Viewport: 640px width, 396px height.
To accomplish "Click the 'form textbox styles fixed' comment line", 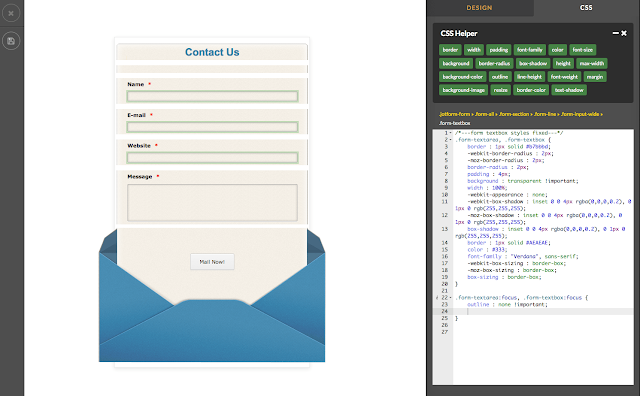I will pyautogui.click(x=509, y=133).
